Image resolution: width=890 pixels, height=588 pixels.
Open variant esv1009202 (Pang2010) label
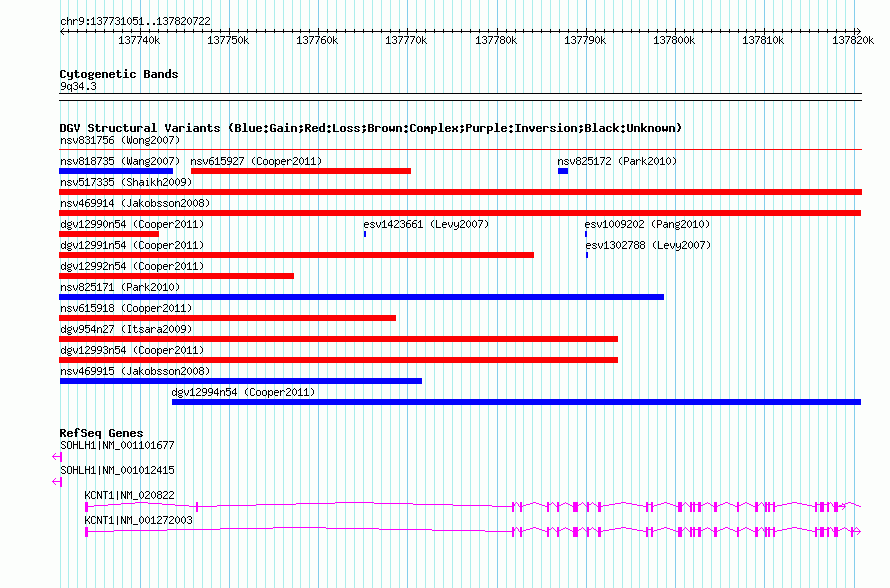pyautogui.click(x=647, y=224)
